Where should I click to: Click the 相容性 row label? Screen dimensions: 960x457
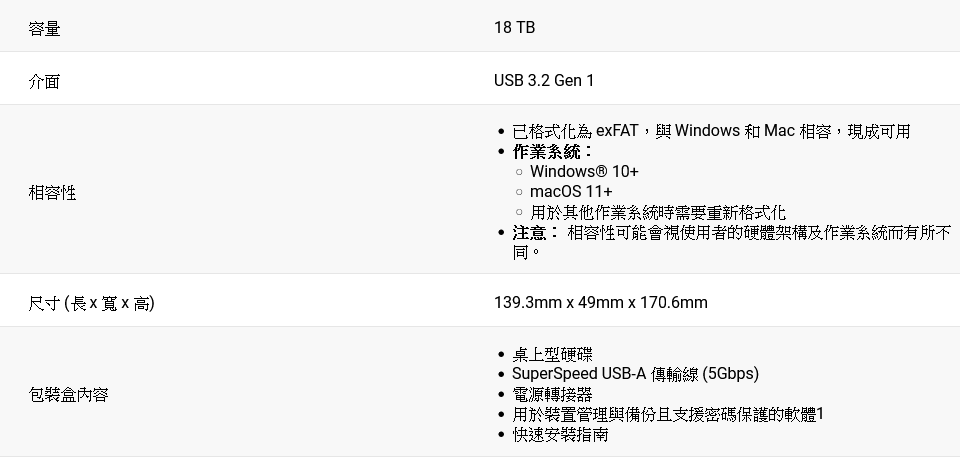tap(52, 192)
